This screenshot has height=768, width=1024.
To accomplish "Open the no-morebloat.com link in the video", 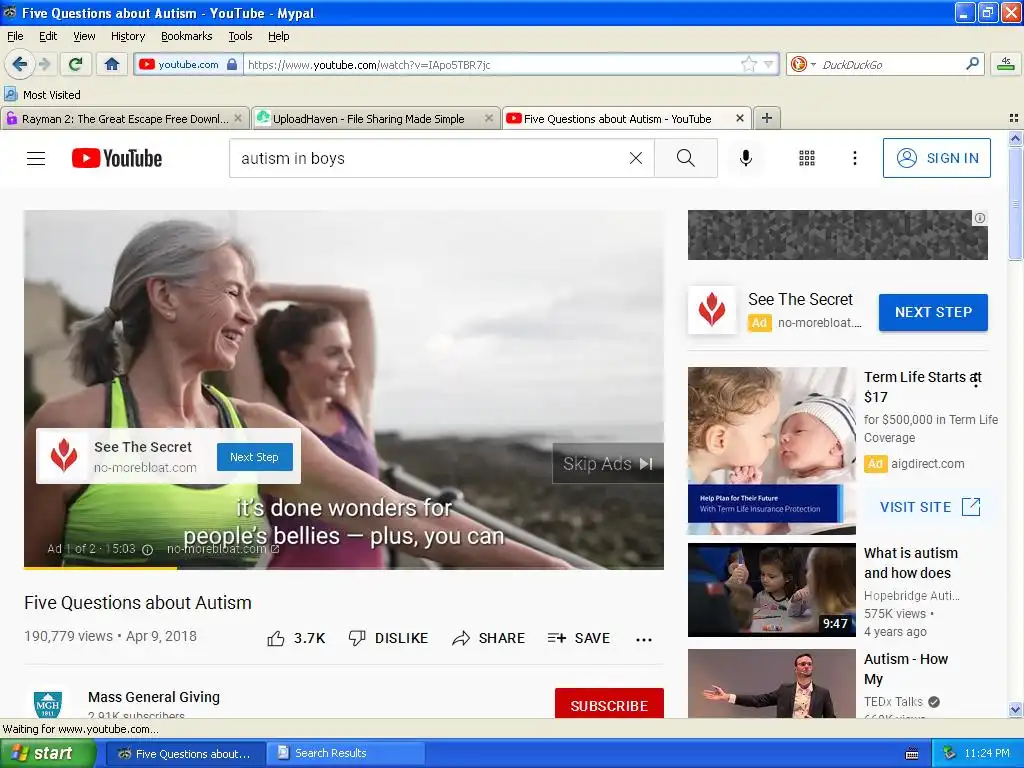I will click(x=221, y=549).
